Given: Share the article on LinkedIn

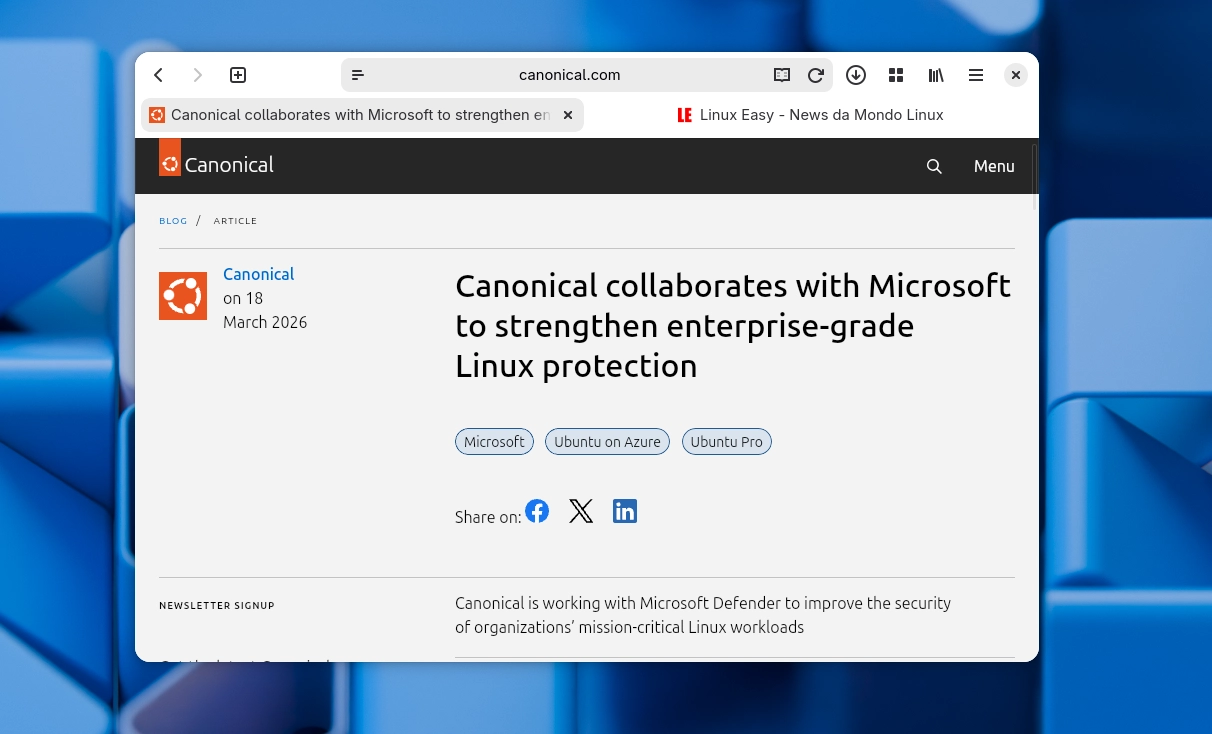Looking at the screenshot, I should click(x=625, y=511).
